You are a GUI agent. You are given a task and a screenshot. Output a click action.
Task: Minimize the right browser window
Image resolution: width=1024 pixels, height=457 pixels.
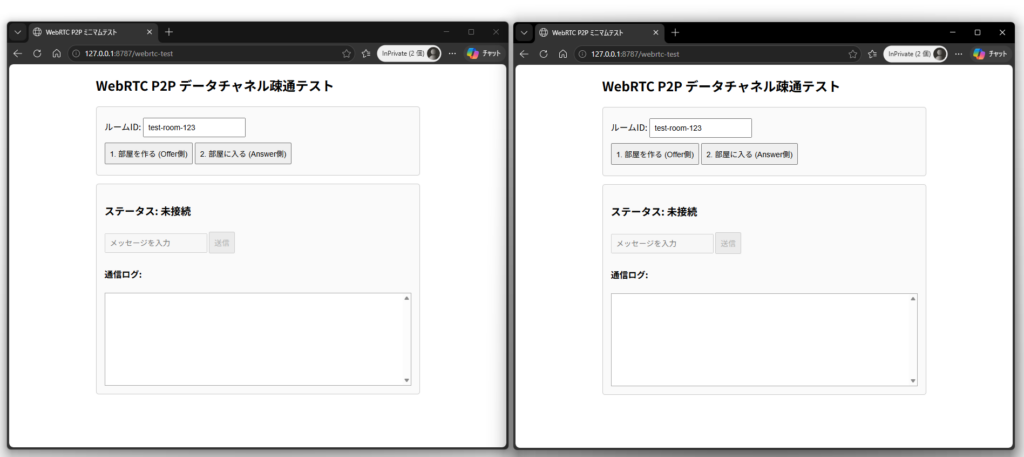point(953,32)
